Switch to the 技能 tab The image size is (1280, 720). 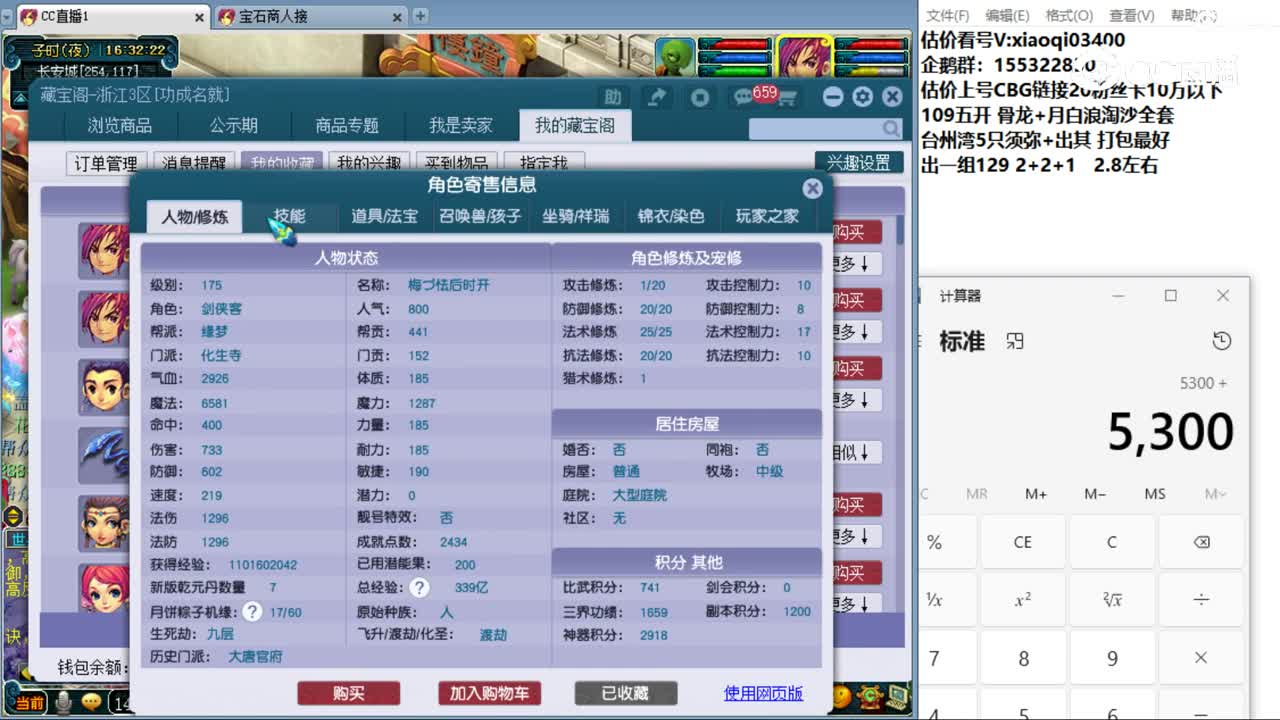[x=290, y=215]
